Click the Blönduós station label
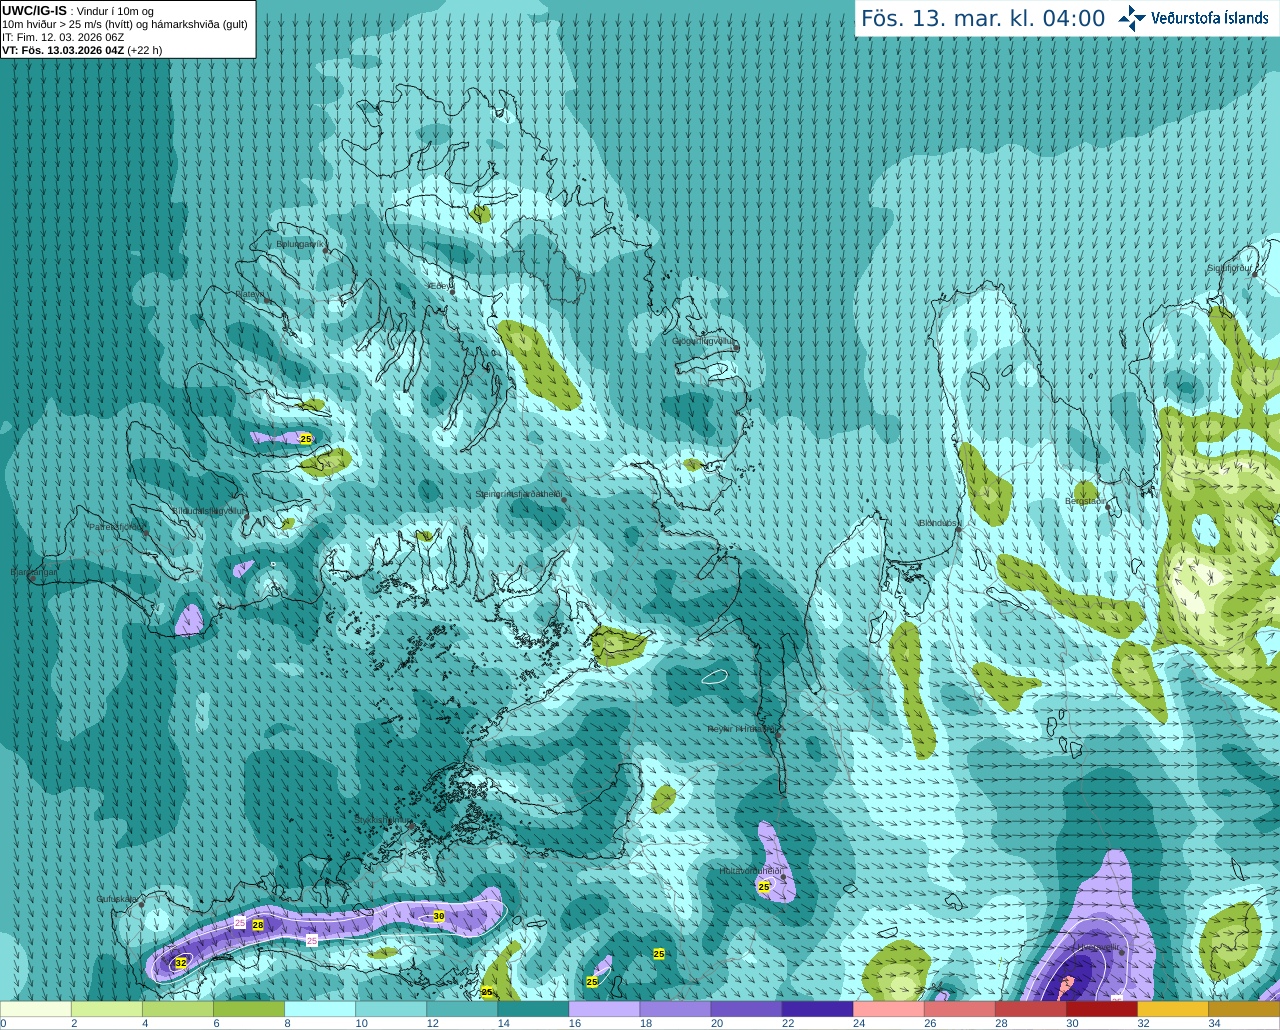1280x1030 pixels. (938, 523)
